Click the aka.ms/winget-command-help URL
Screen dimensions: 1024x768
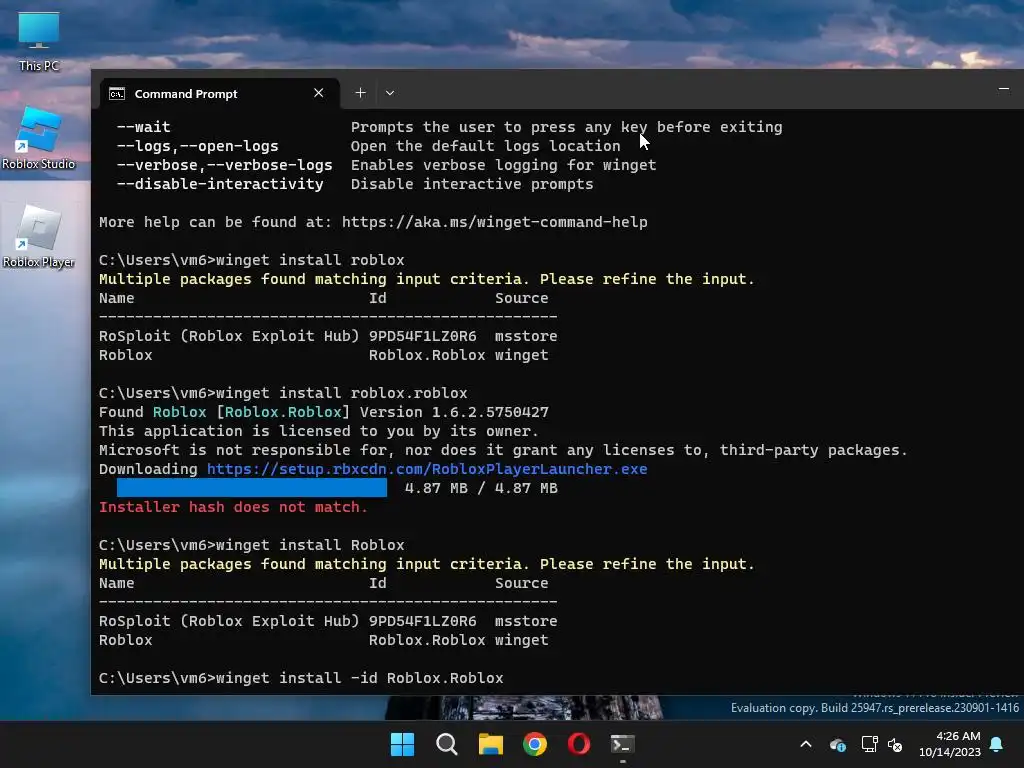(x=494, y=222)
